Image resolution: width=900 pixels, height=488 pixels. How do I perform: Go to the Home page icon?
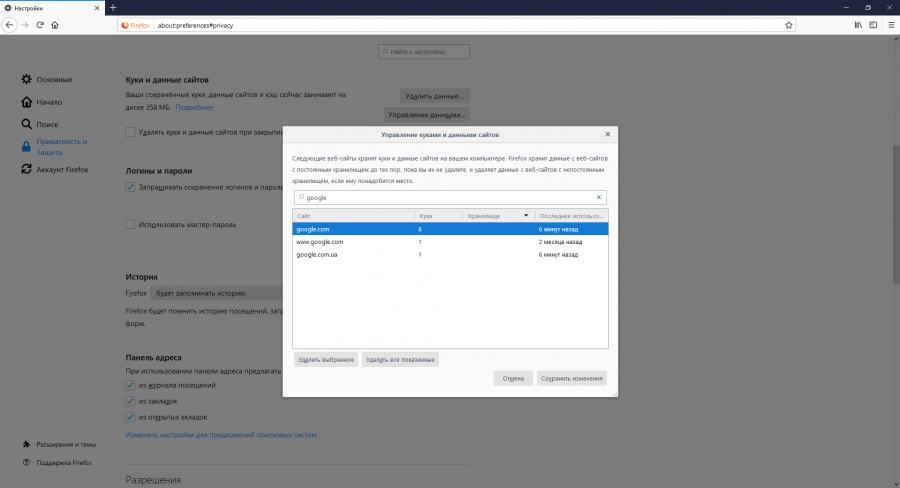click(55, 25)
